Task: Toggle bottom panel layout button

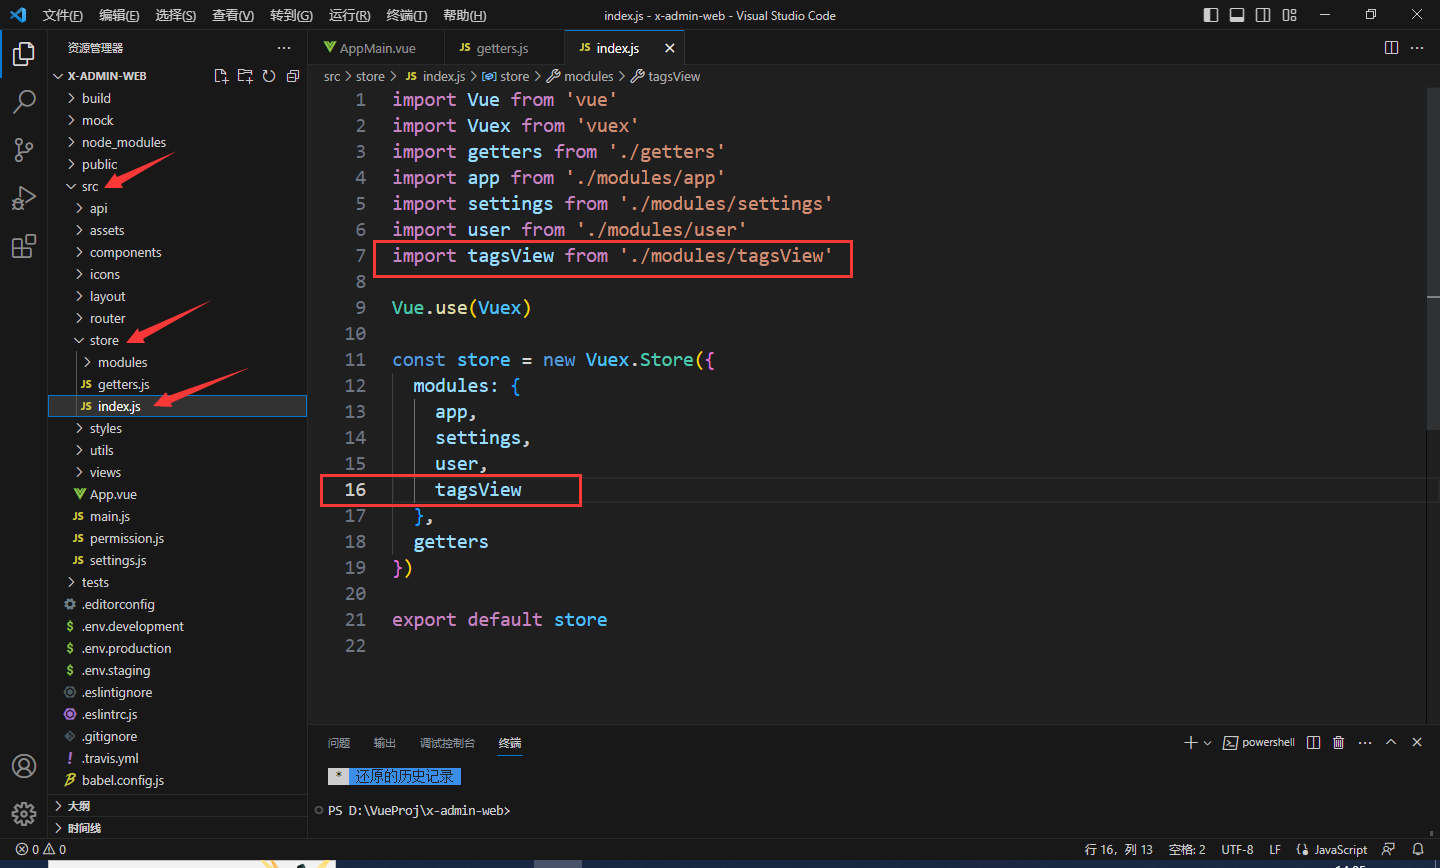Action: [1237, 15]
